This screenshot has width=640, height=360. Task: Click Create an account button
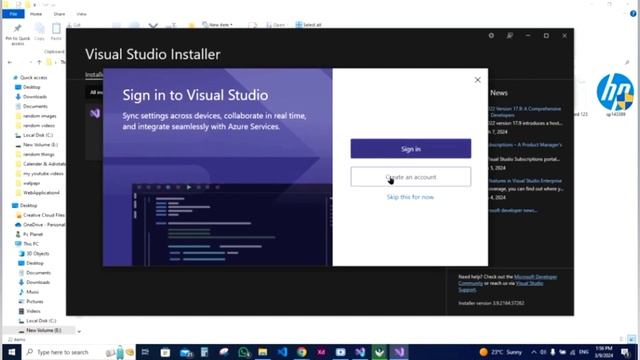[x=411, y=177]
